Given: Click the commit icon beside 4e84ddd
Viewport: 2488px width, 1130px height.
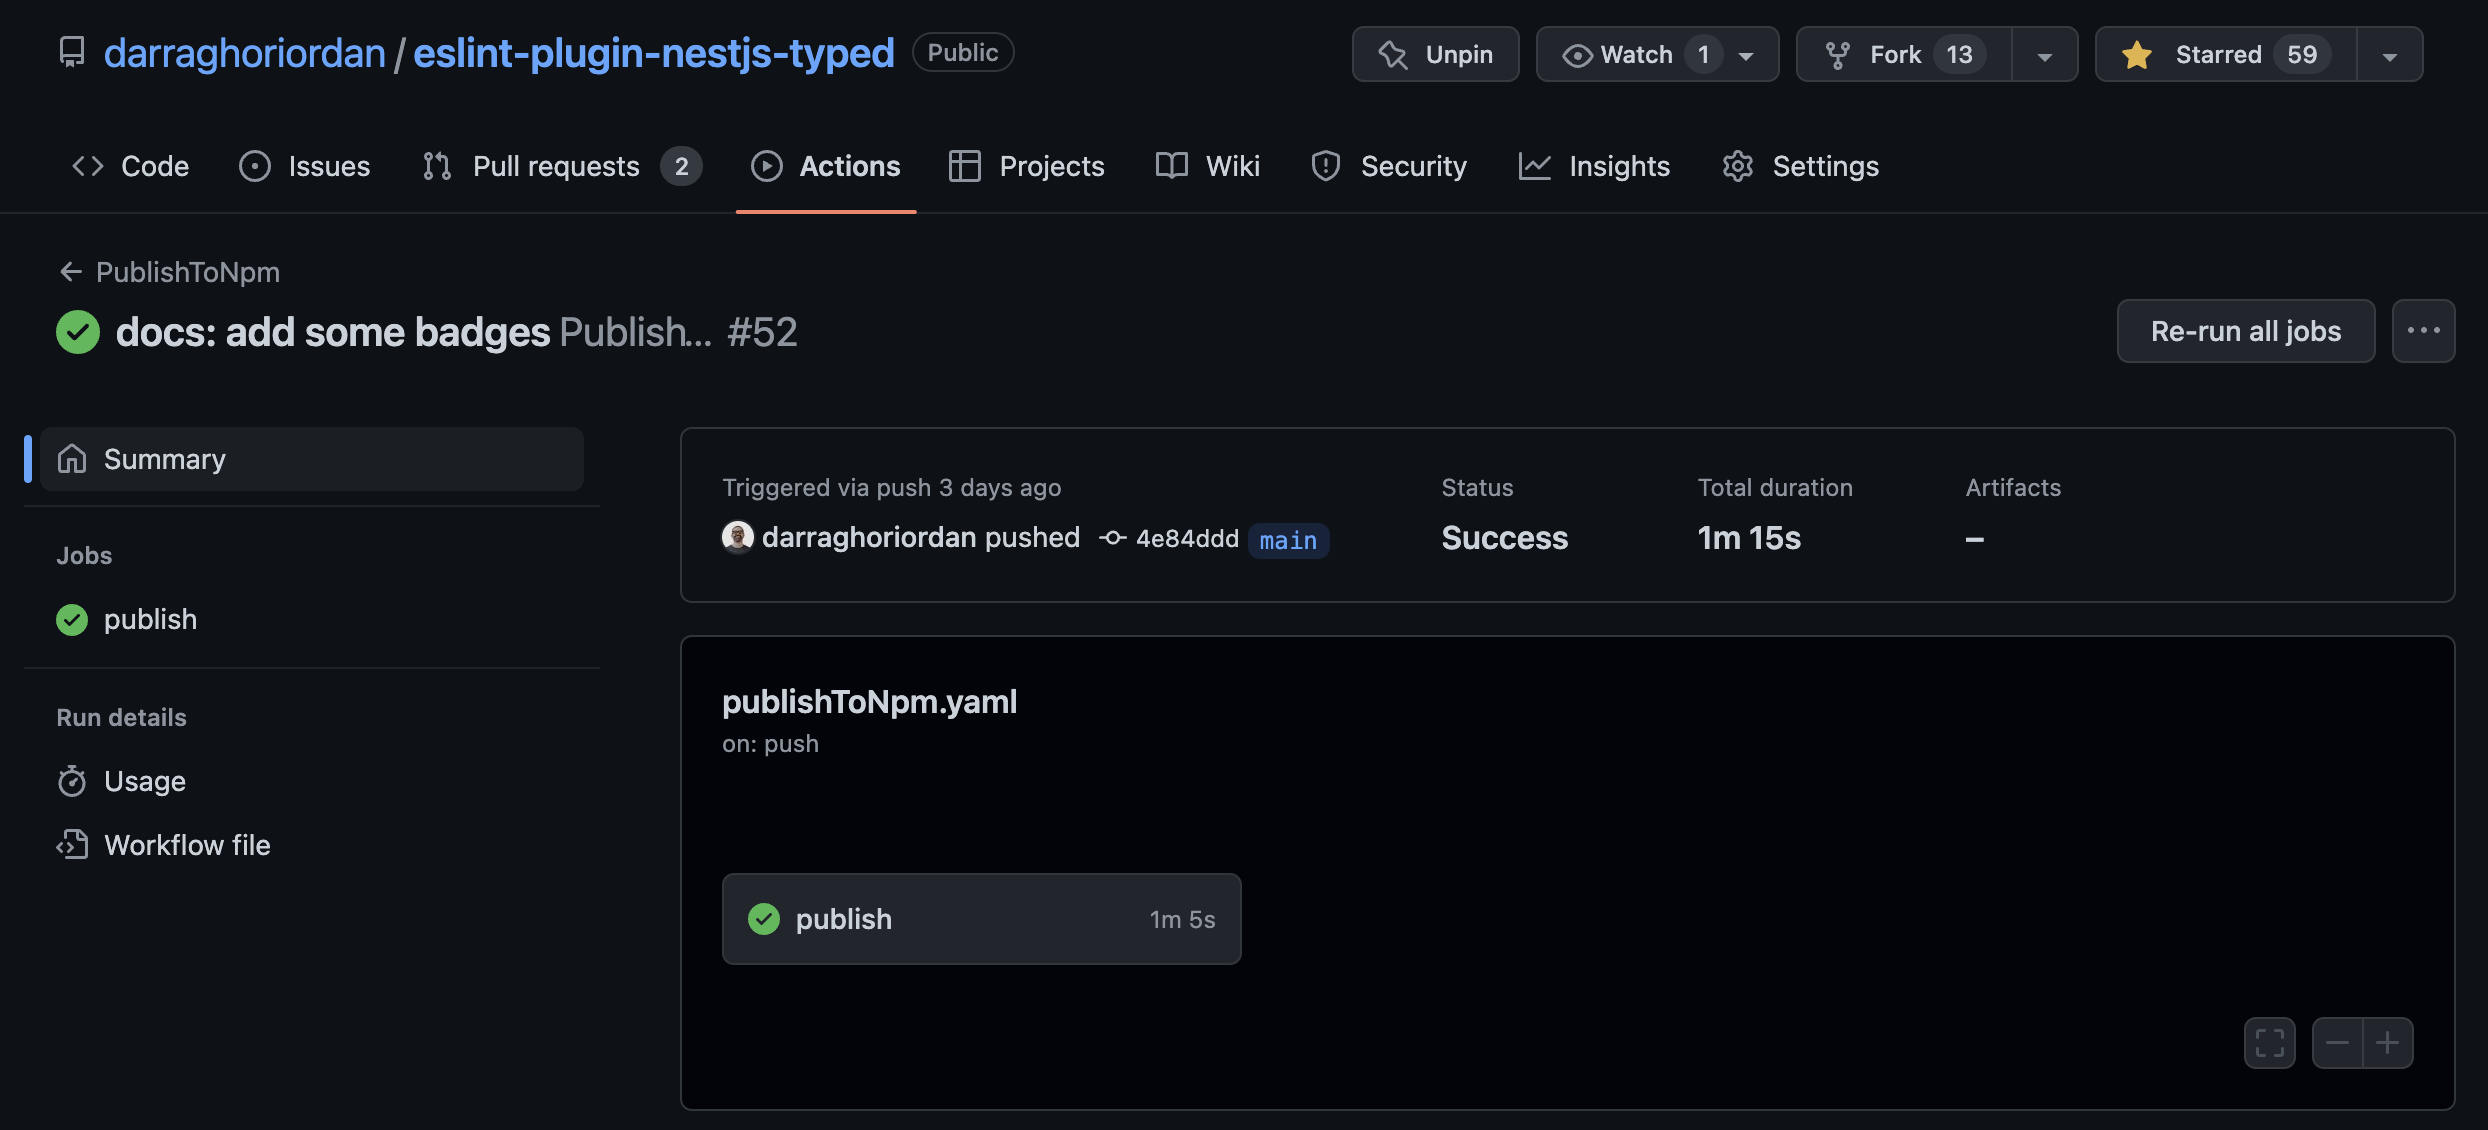Looking at the screenshot, I should point(1112,538).
